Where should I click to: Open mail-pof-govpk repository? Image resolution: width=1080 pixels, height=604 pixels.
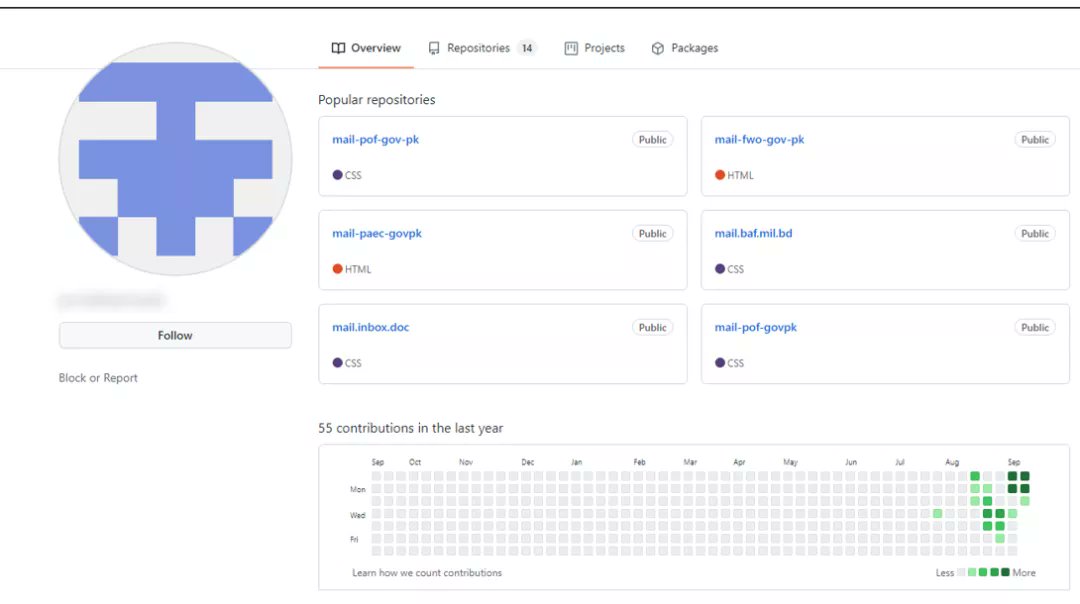pyautogui.click(x=756, y=327)
